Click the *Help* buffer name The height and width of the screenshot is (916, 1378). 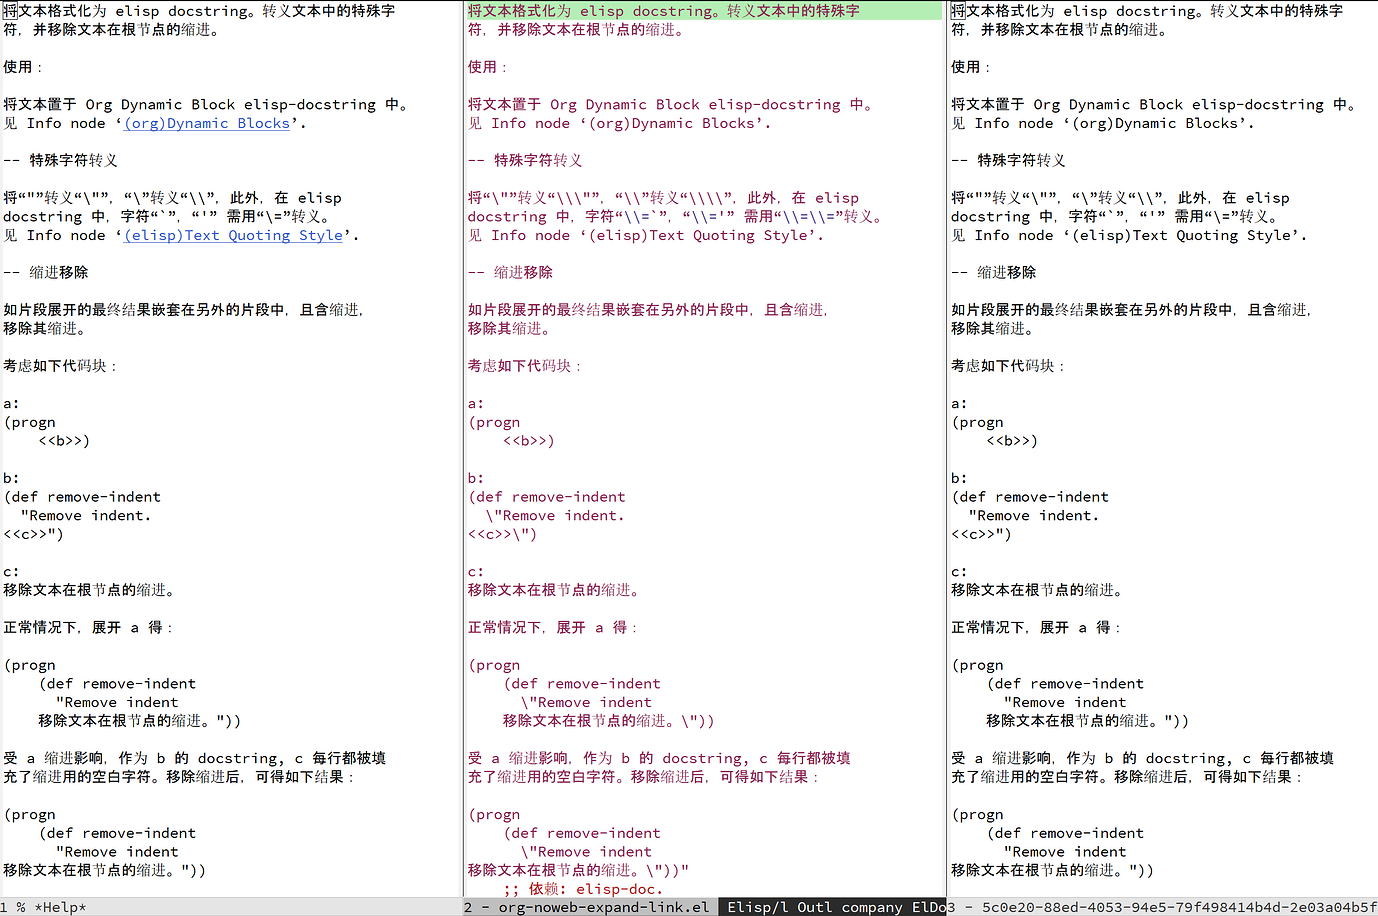pos(60,907)
